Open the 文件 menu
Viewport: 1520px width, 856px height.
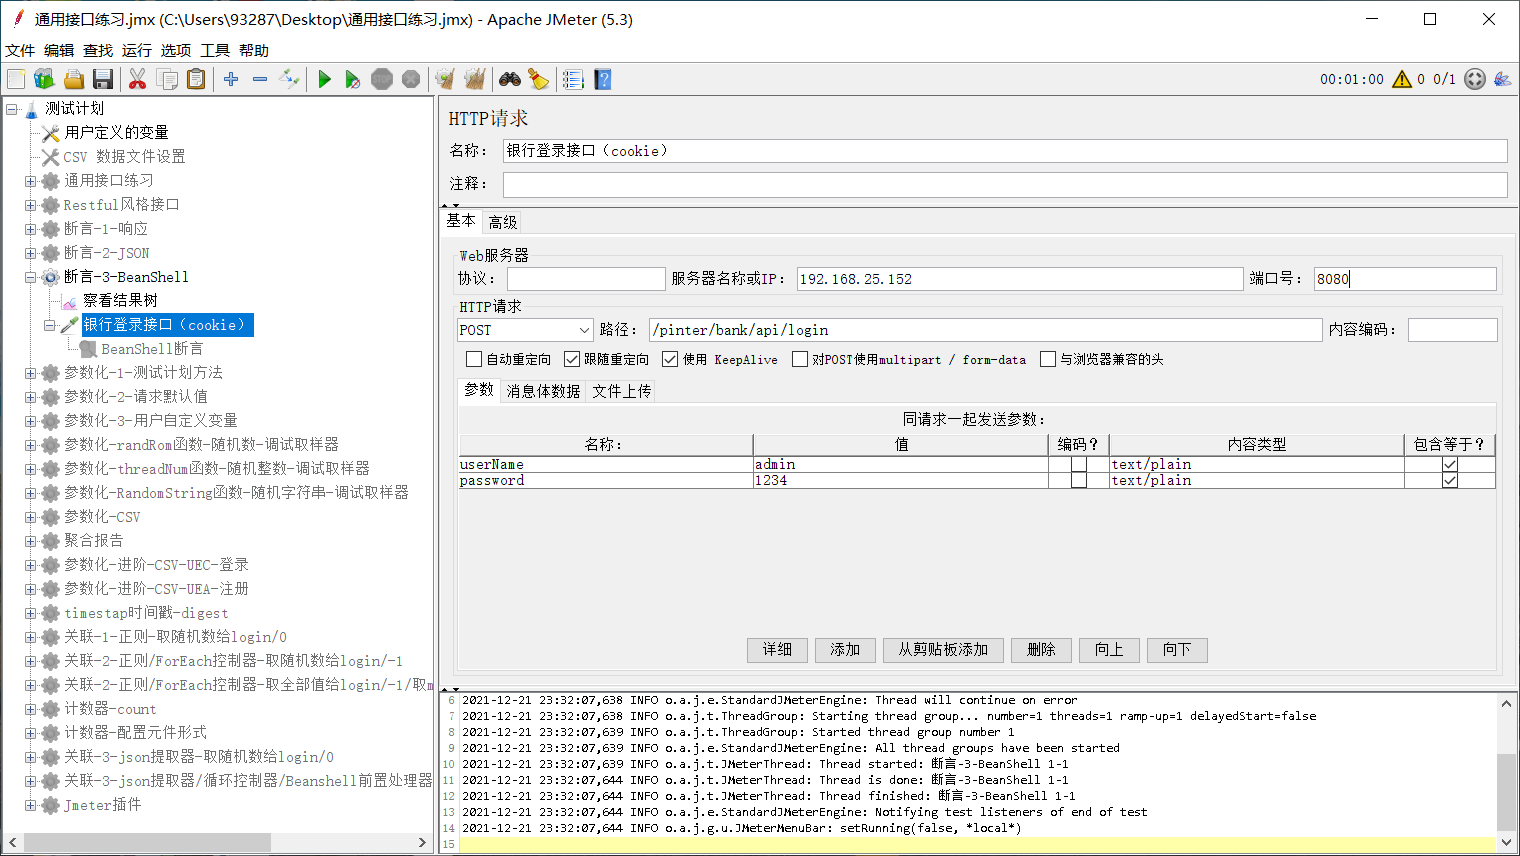click(x=20, y=50)
